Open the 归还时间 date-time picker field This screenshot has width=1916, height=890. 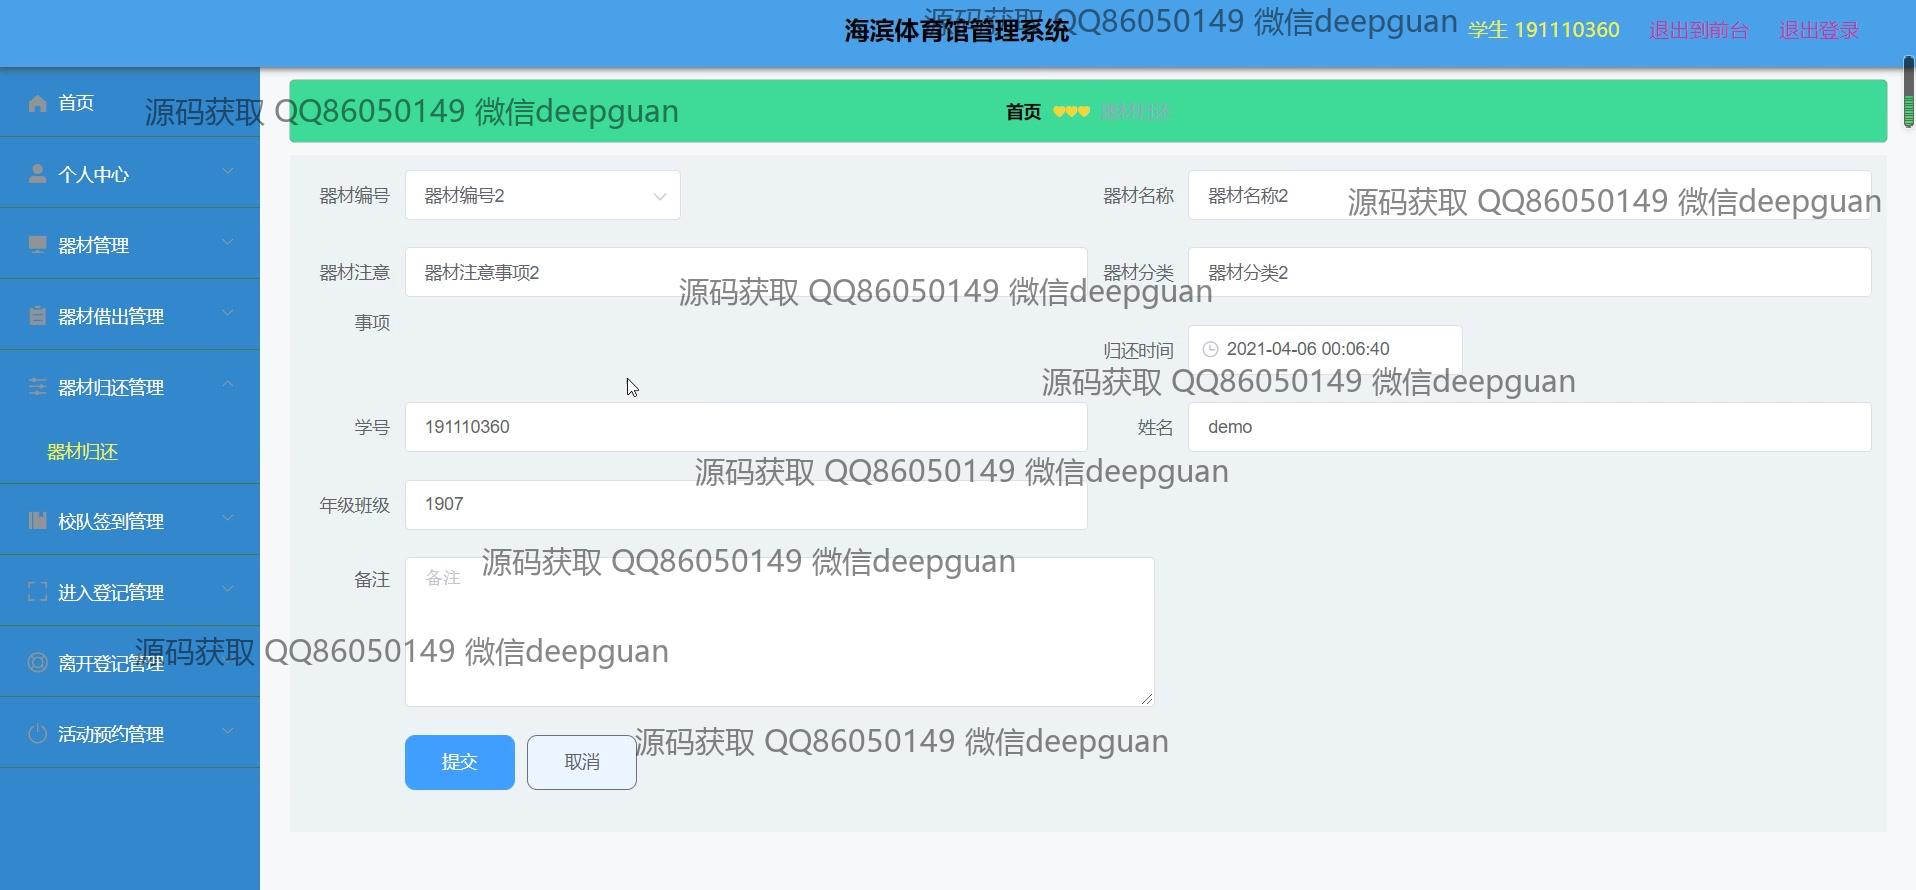[x=1325, y=349]
